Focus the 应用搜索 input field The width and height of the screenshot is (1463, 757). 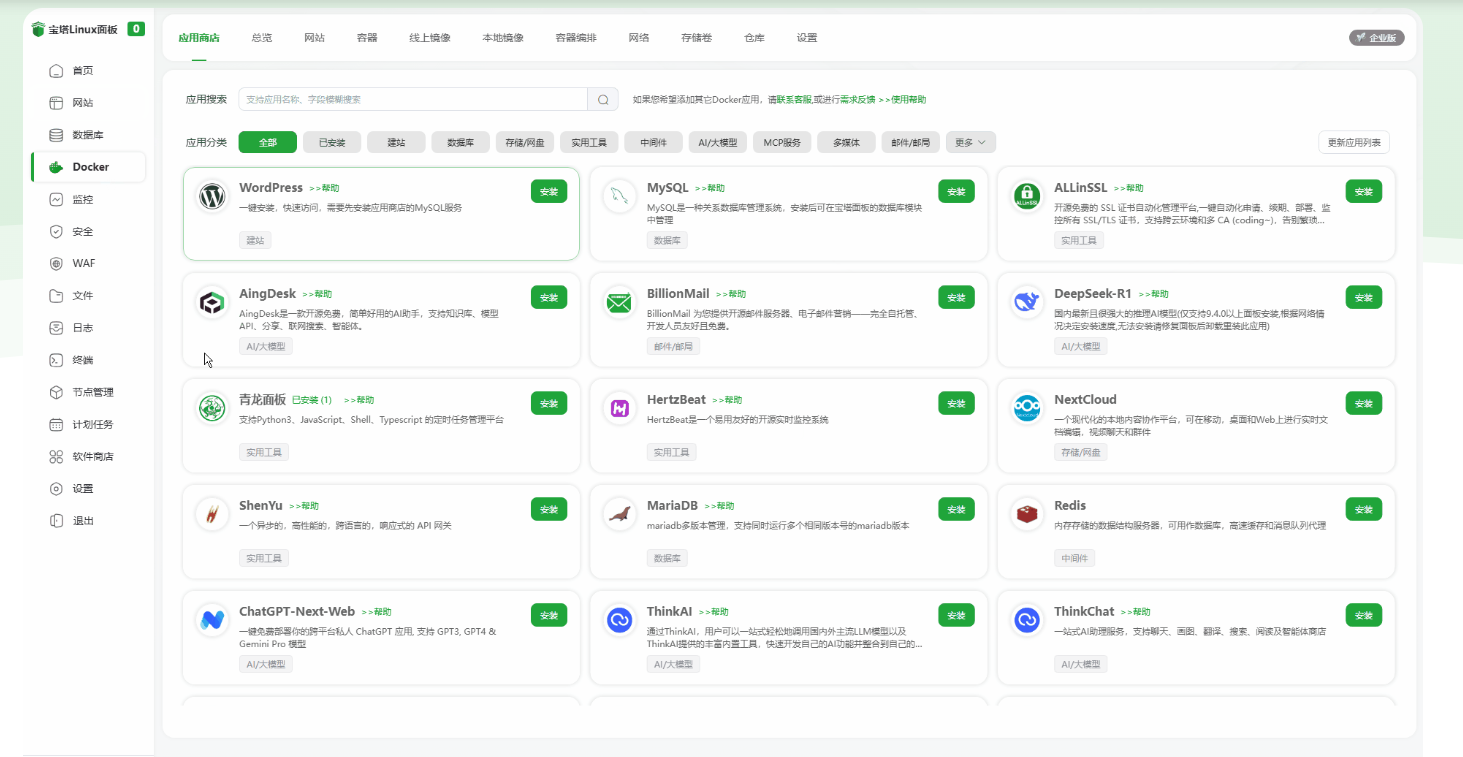pos(412,99)
